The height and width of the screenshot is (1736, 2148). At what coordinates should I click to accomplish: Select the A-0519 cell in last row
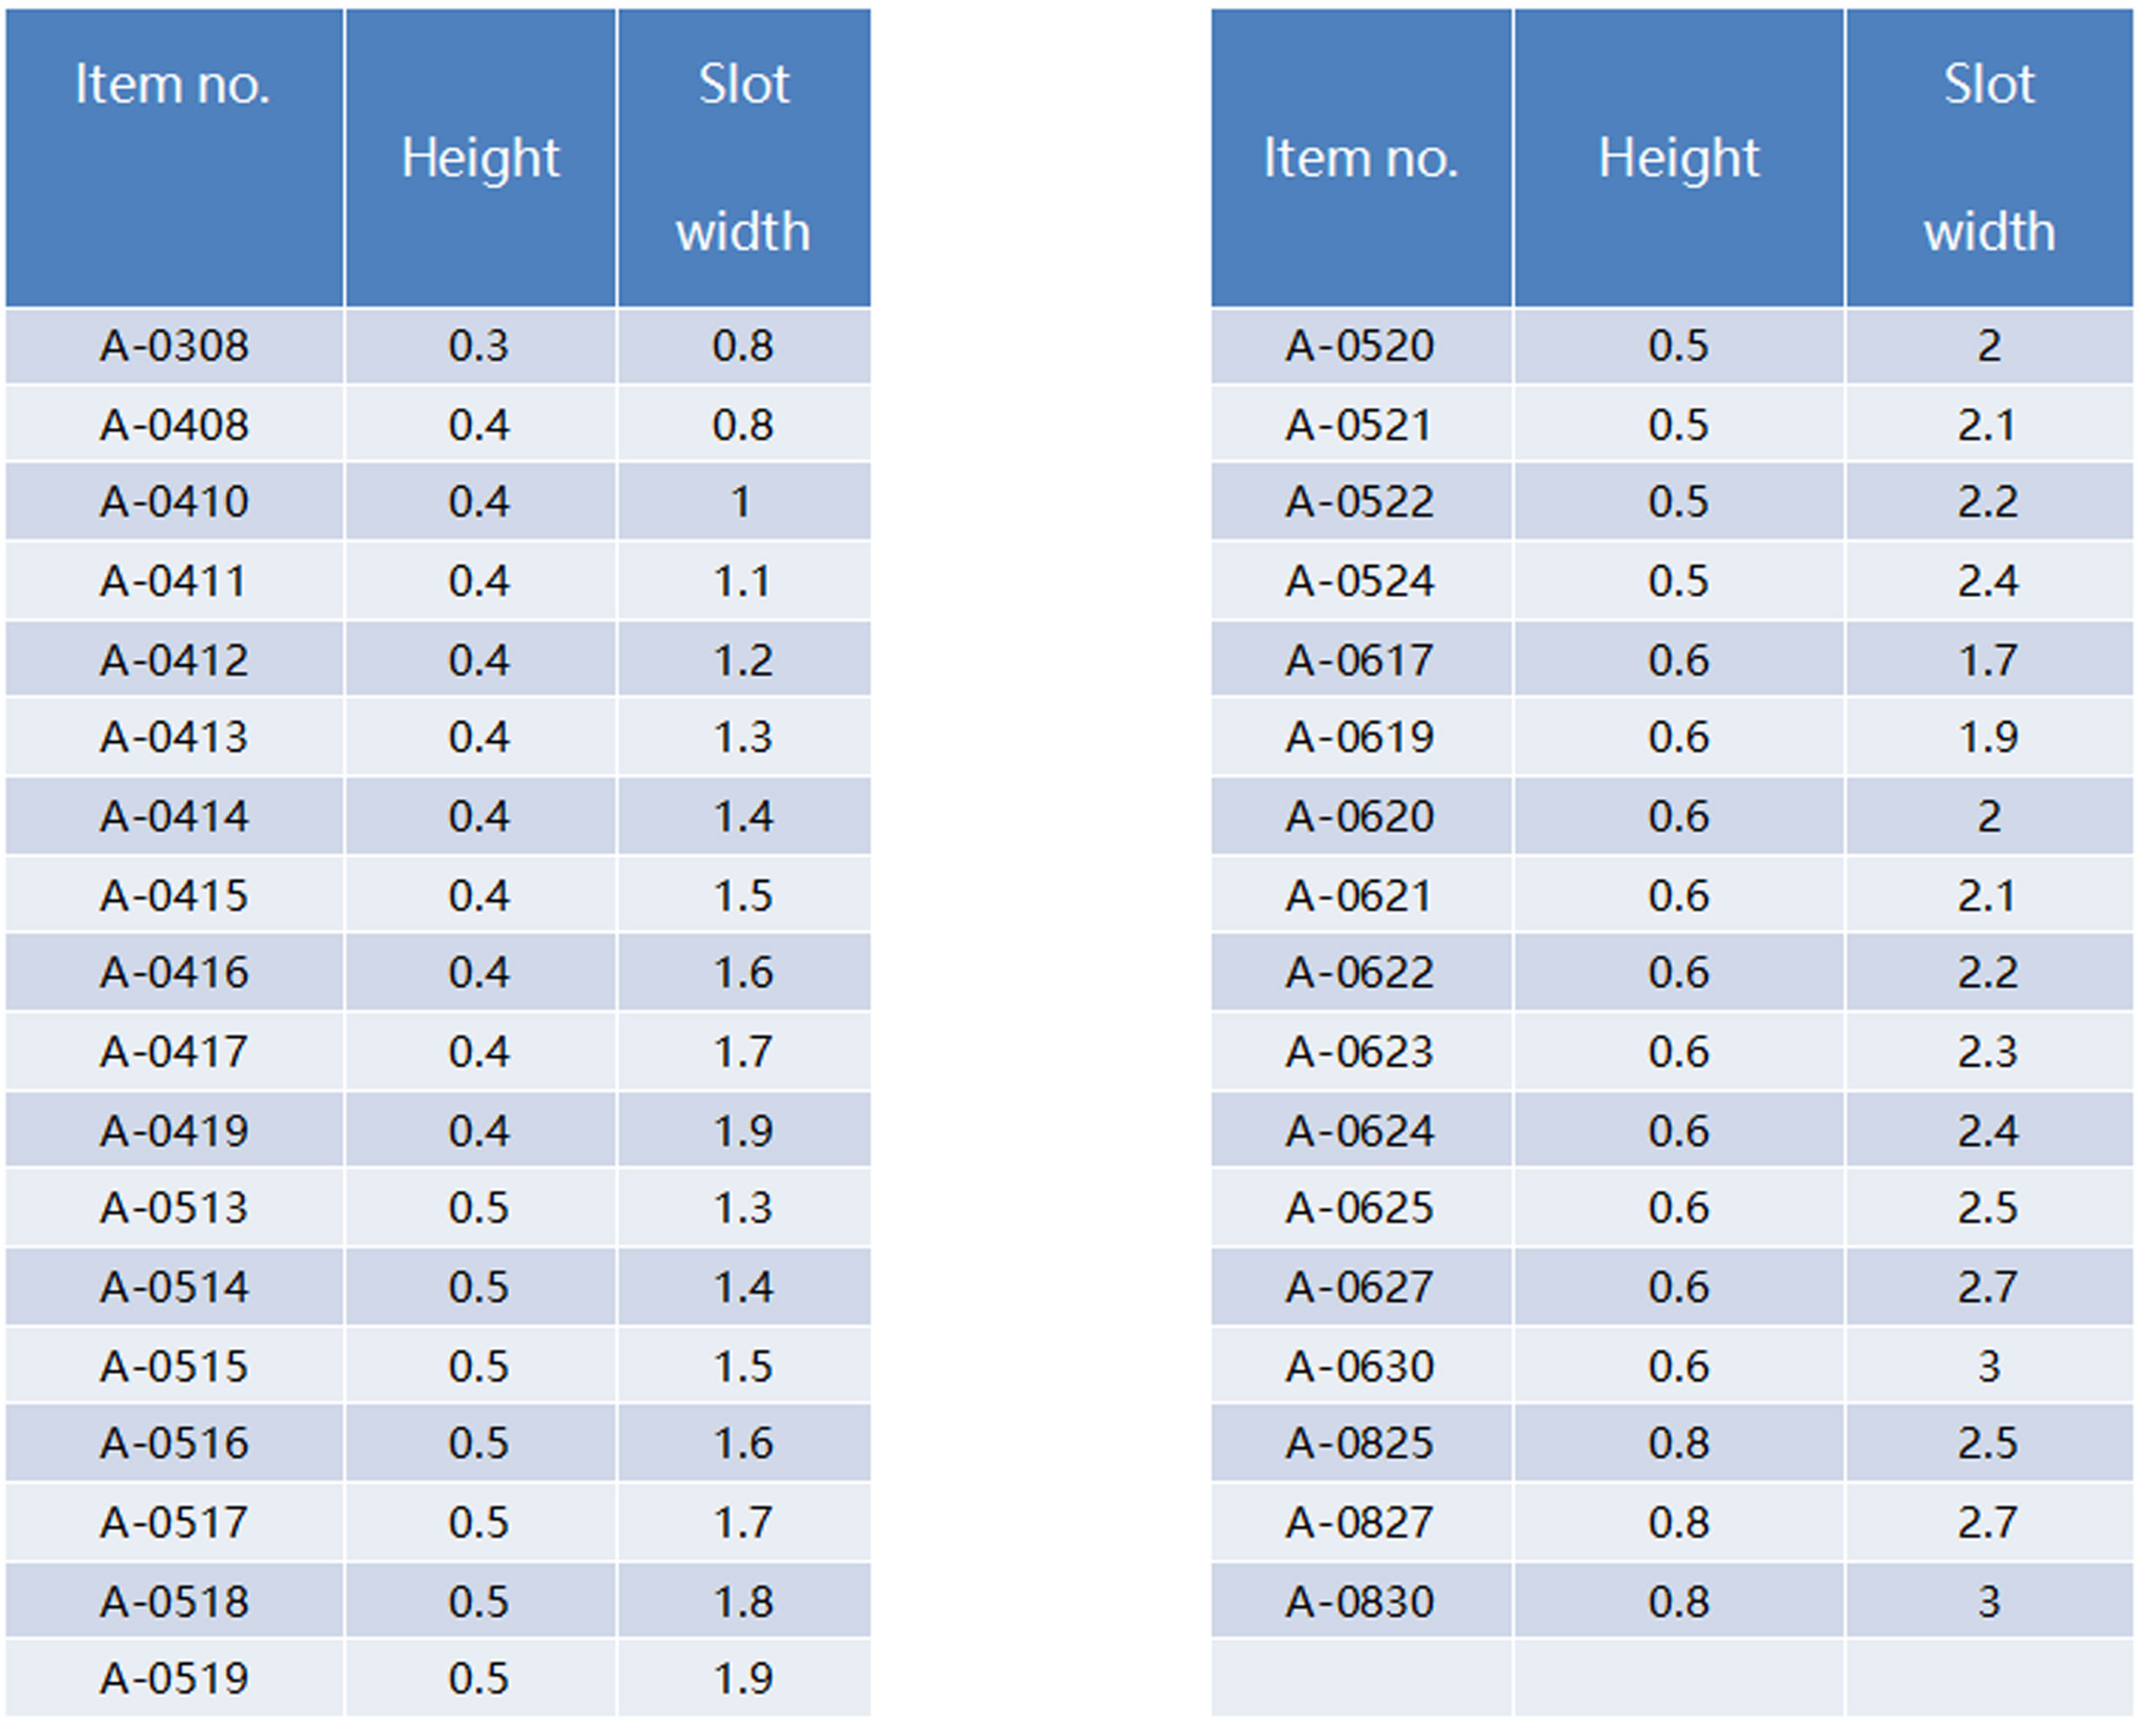click(174, 1679)
